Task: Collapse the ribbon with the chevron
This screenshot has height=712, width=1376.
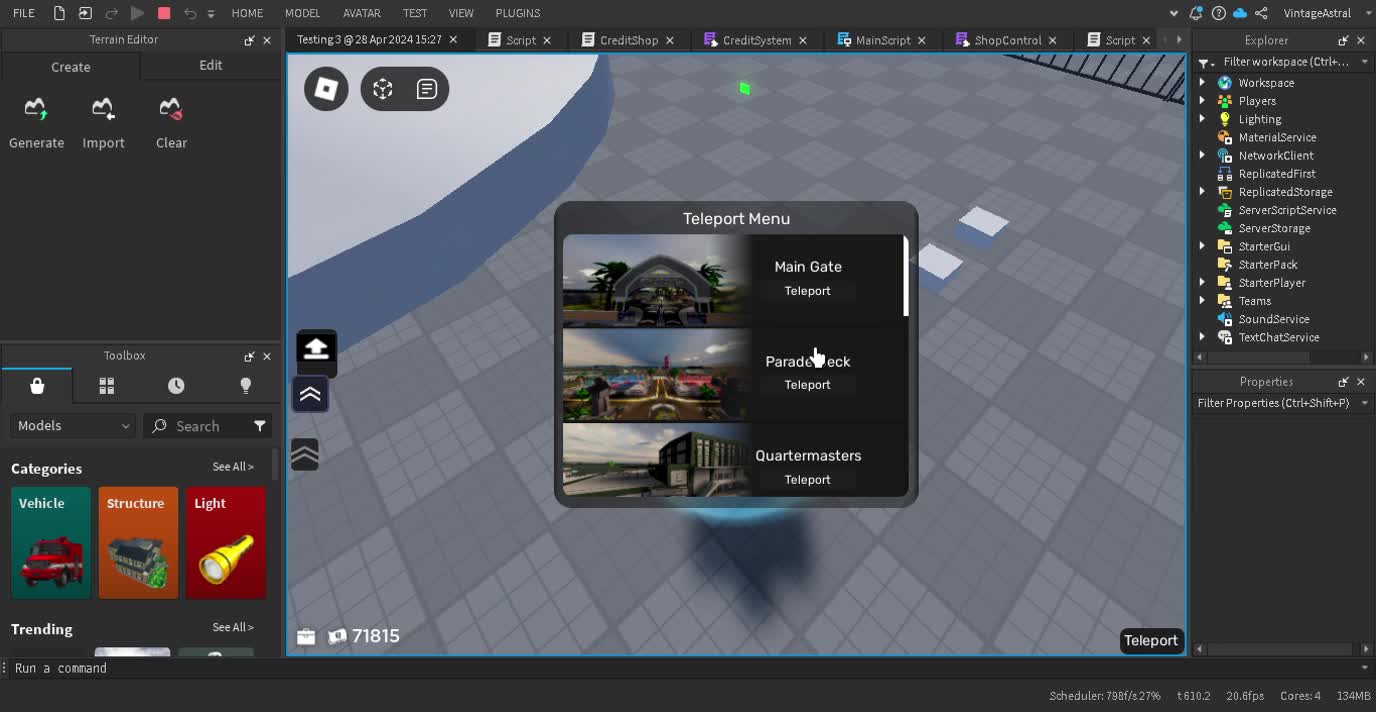Action: (1174, 13)
